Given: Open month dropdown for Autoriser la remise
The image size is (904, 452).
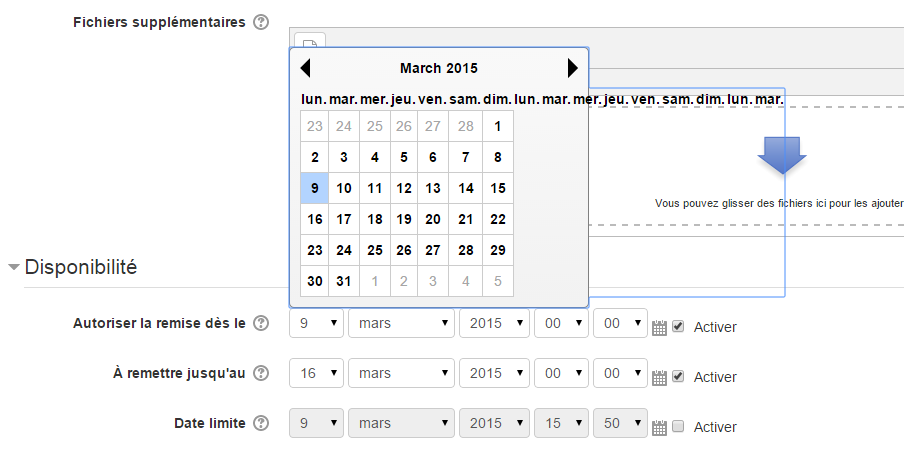Looking at the screenshot, I should pos(402,323).
